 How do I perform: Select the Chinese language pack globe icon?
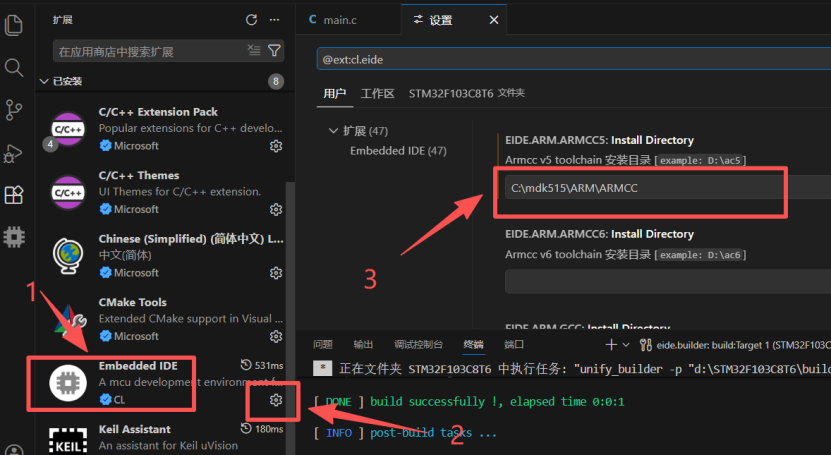click(x=68, y=256)
